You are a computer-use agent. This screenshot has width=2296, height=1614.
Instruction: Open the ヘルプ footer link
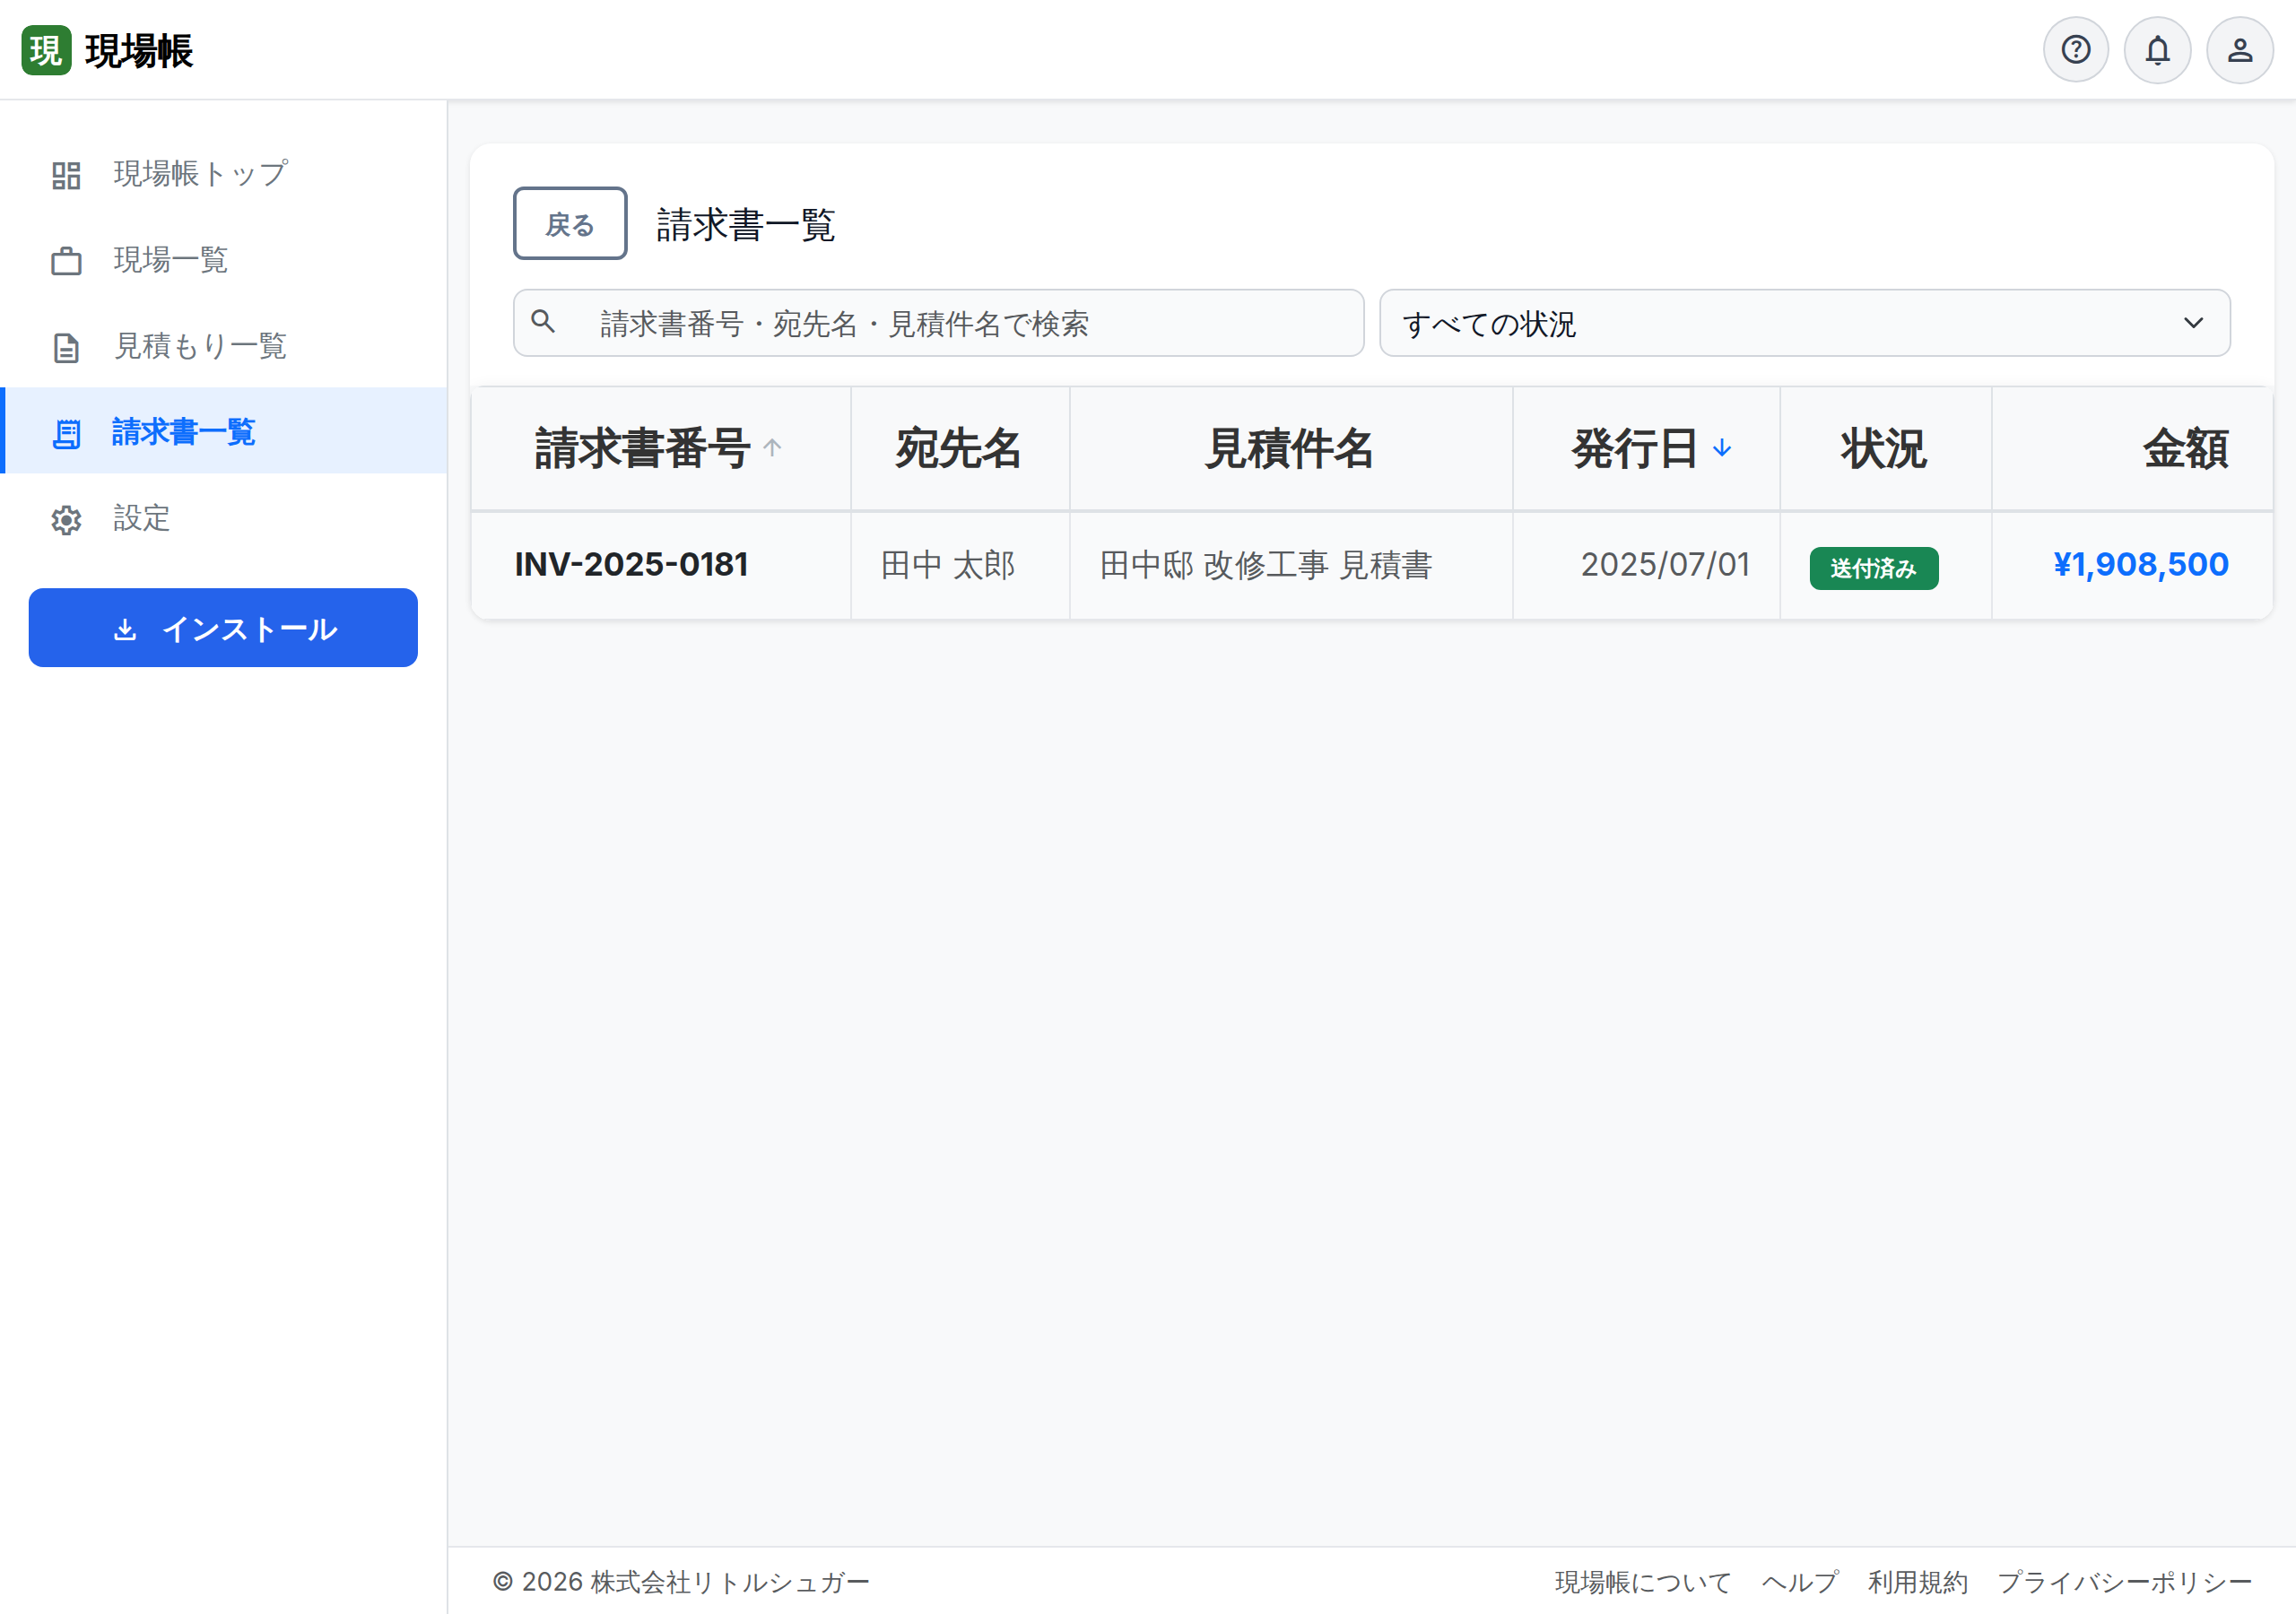point(1800,1582)
